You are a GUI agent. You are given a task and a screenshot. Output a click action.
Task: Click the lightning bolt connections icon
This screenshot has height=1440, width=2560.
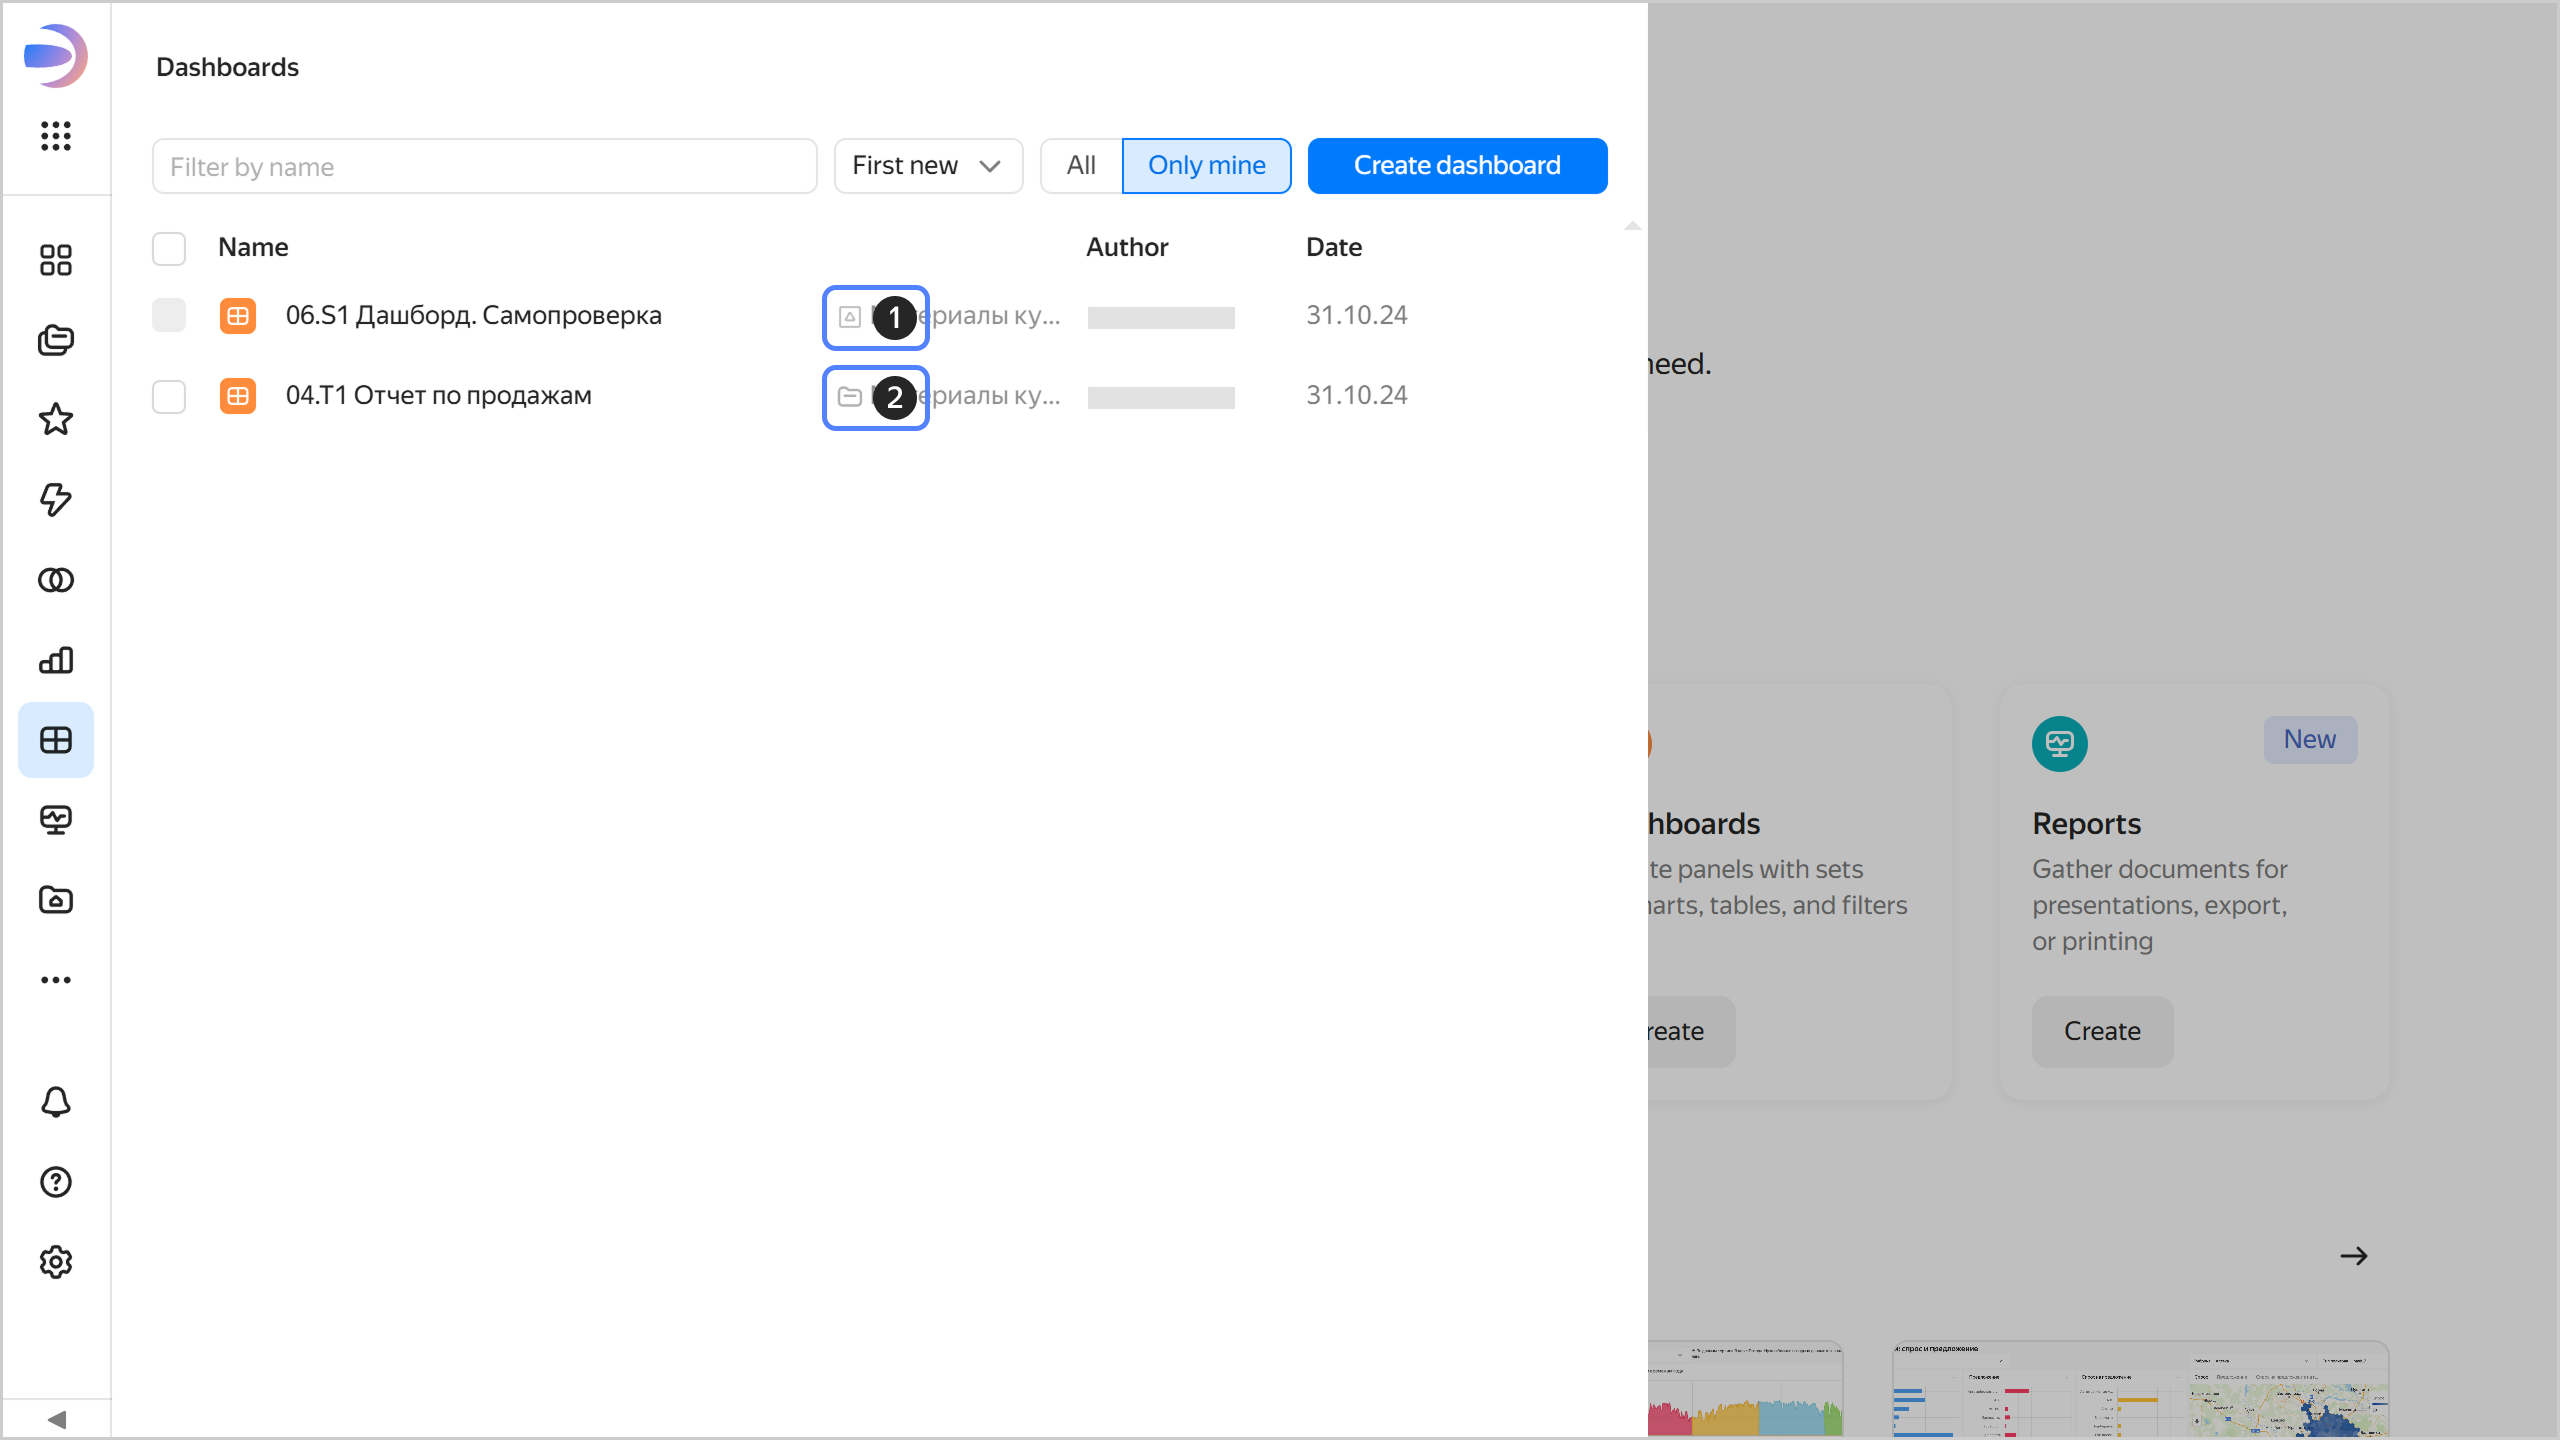[56, 500]
